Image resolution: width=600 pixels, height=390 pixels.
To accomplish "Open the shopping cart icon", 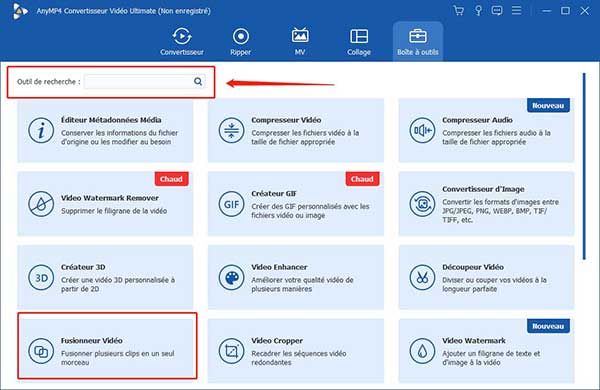I will (458, 11).
